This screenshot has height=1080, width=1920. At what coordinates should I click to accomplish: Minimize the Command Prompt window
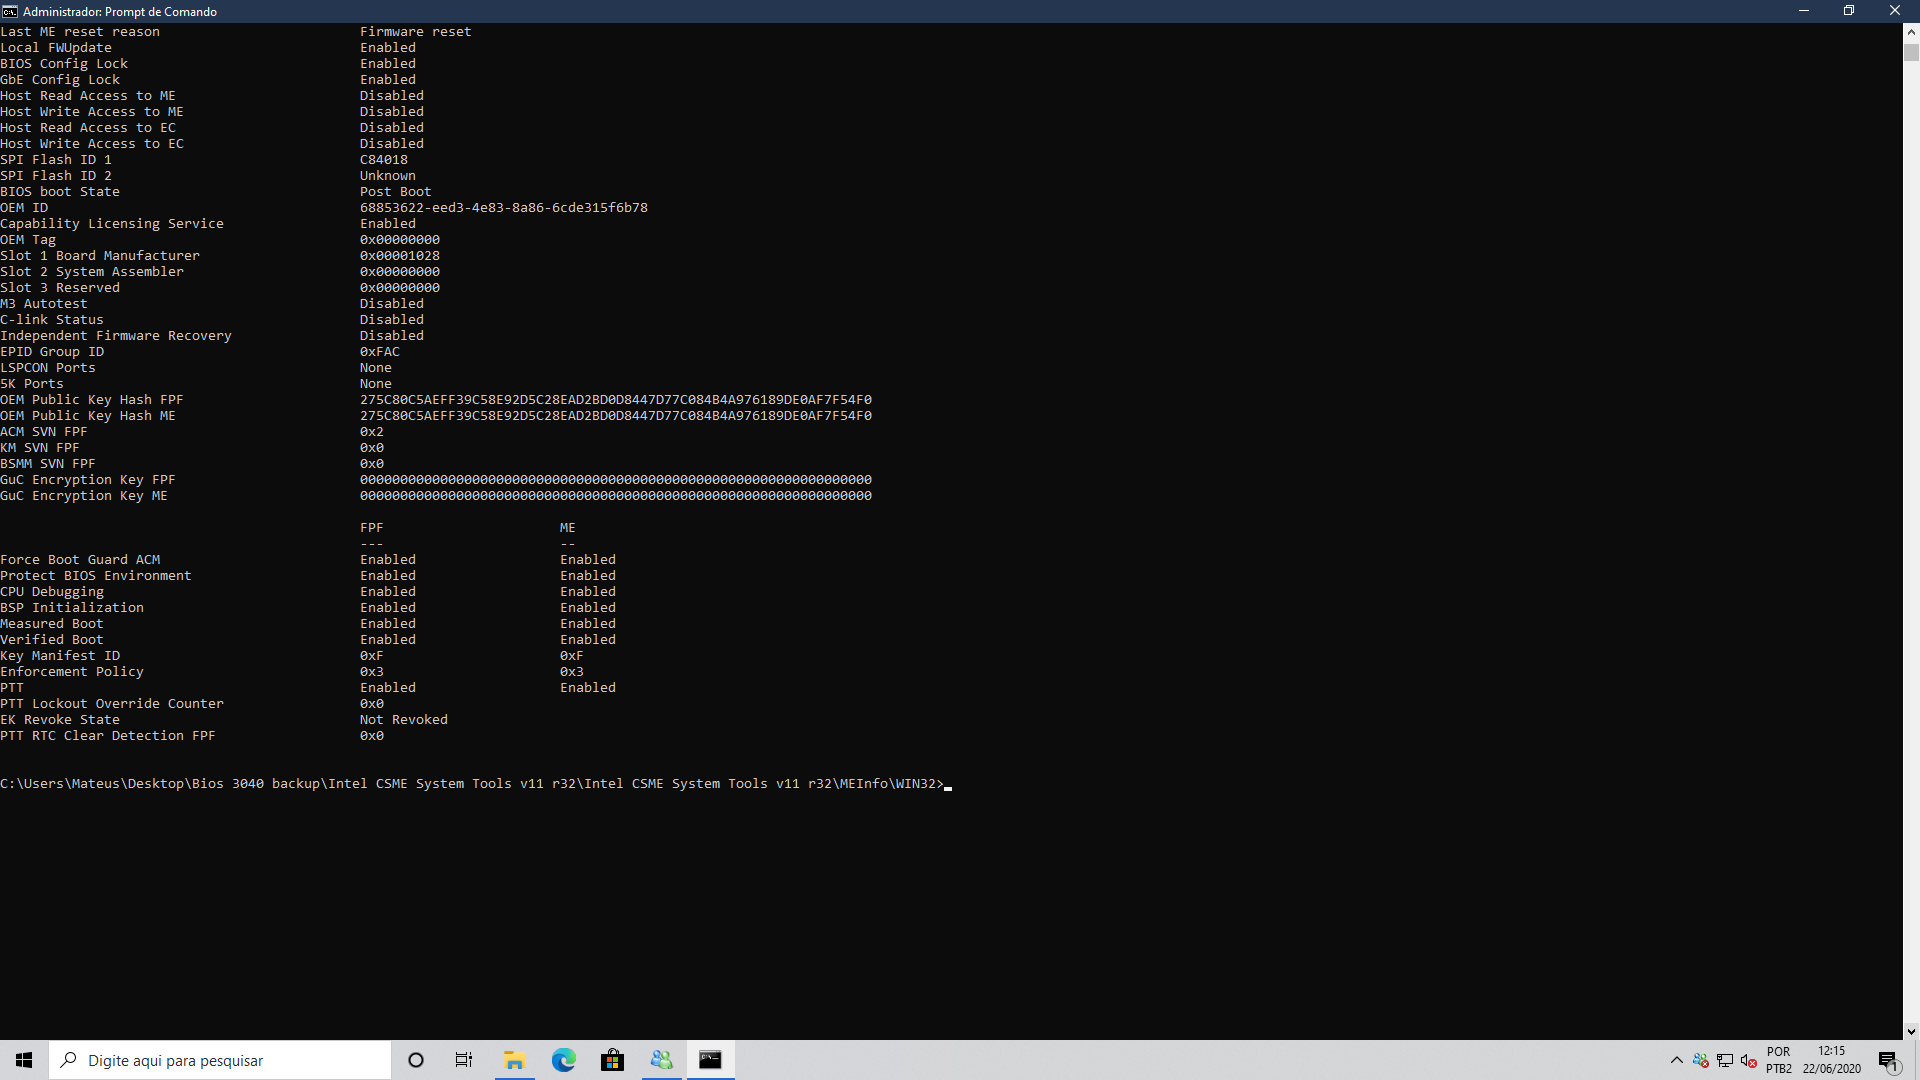(1804, 11)
